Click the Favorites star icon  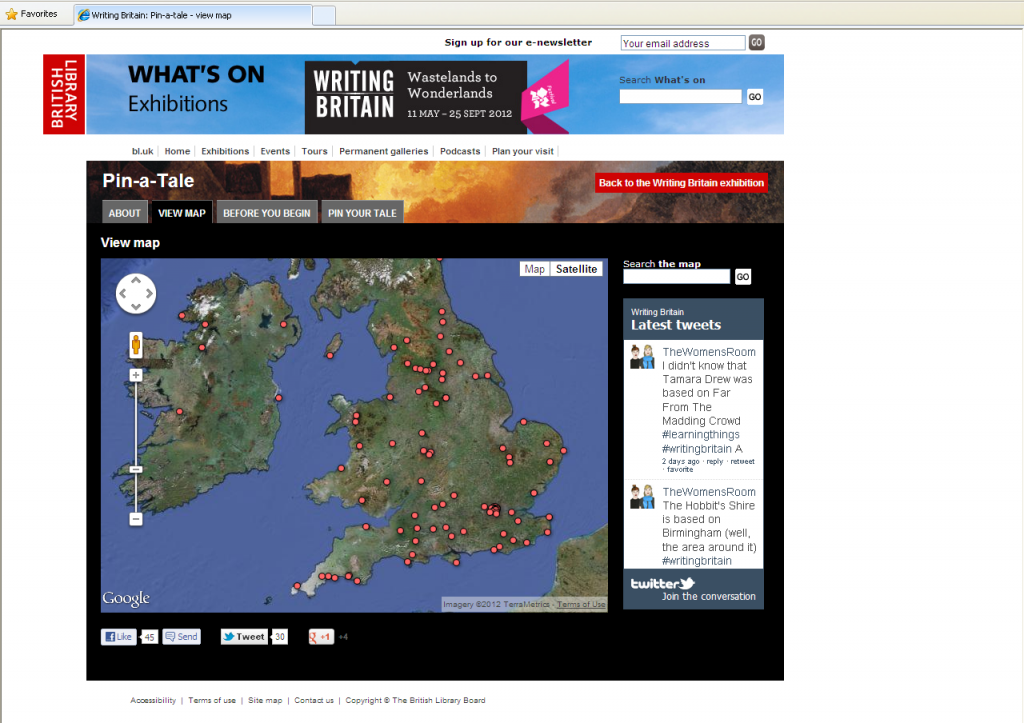(x=11, y=14)
